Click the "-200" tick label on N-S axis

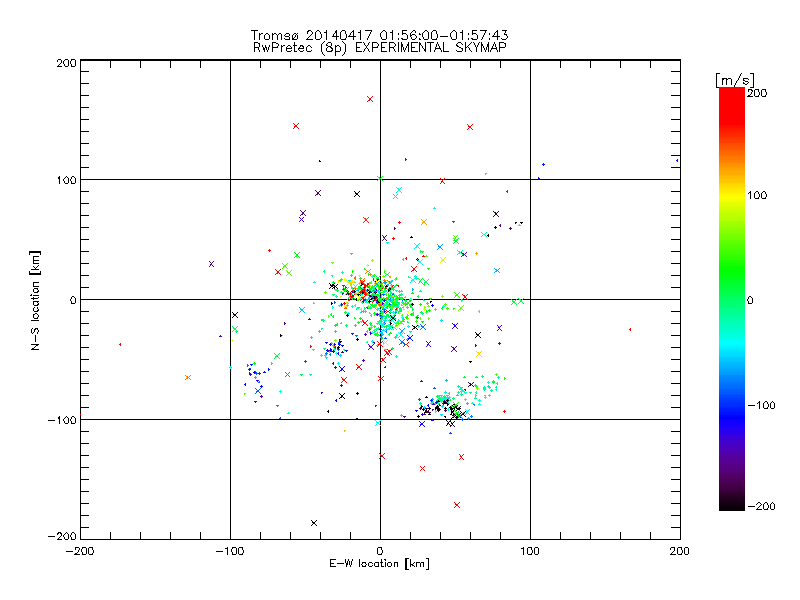coord(62,536)
